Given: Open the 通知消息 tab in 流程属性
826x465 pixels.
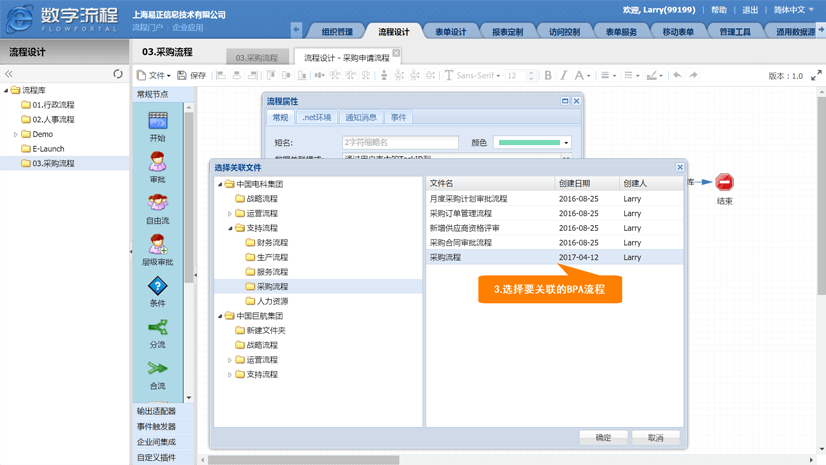Looking at the screenshot, I should (x=361, y=118).
